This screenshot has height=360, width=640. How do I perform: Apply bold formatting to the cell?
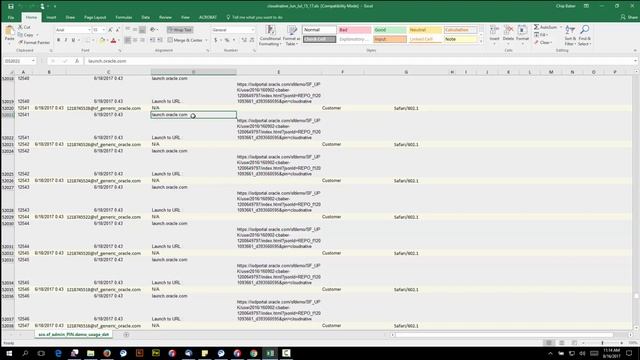58,40
